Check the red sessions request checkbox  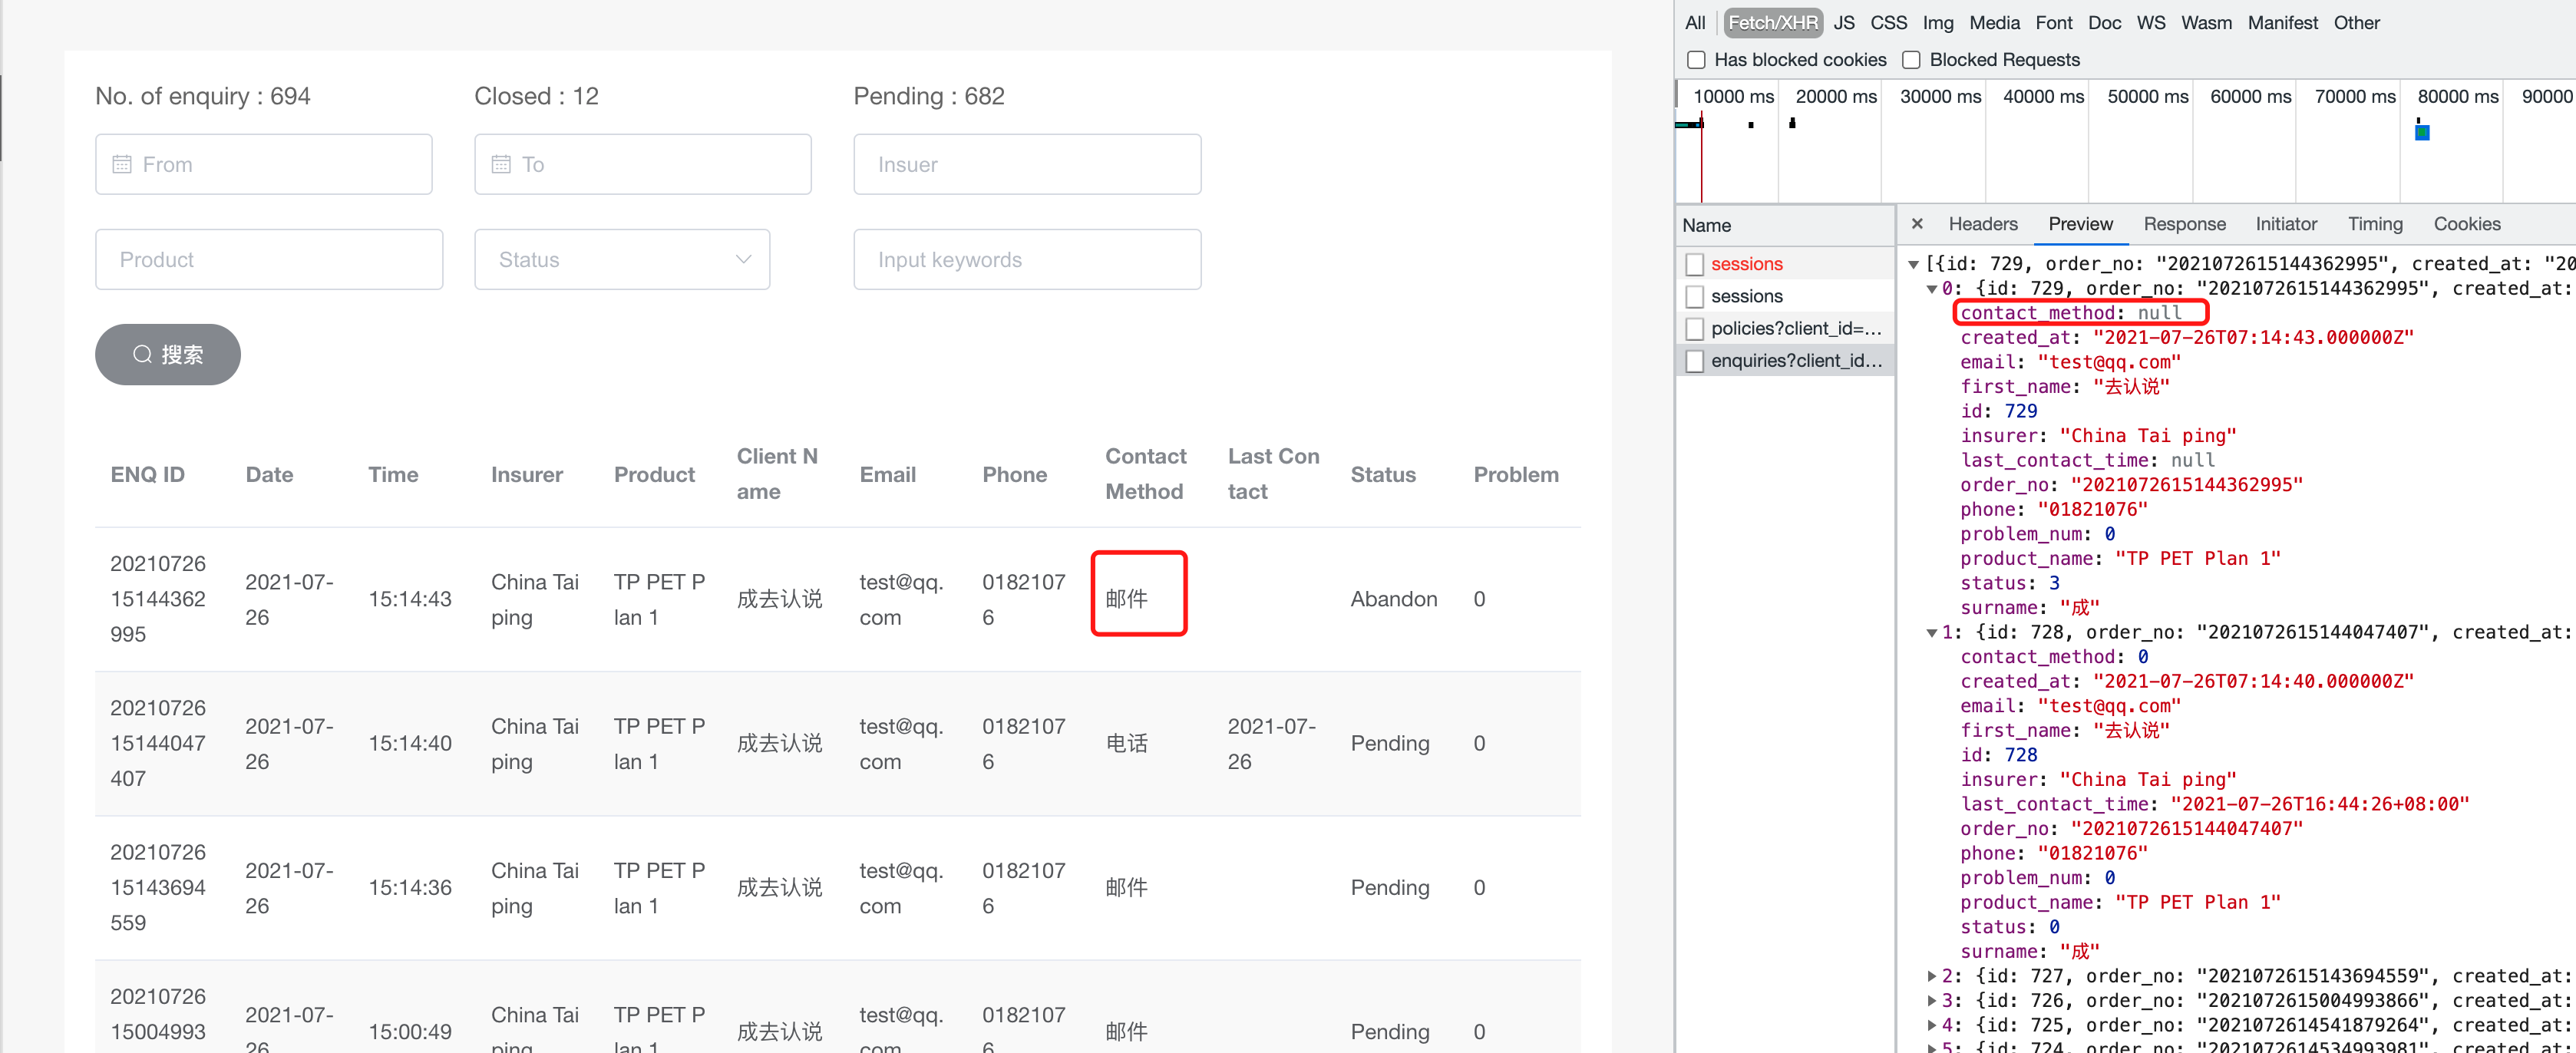(1695, 264)
